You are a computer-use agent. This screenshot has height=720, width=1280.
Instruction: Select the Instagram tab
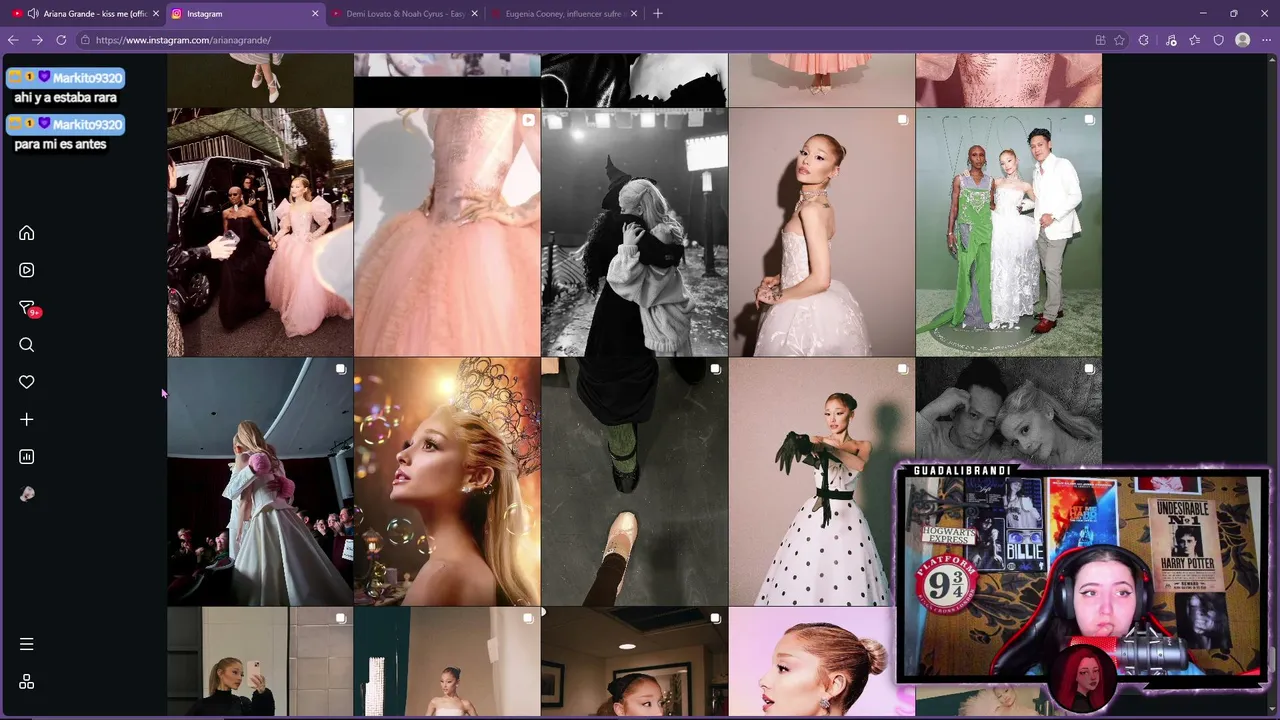(244, 14)
